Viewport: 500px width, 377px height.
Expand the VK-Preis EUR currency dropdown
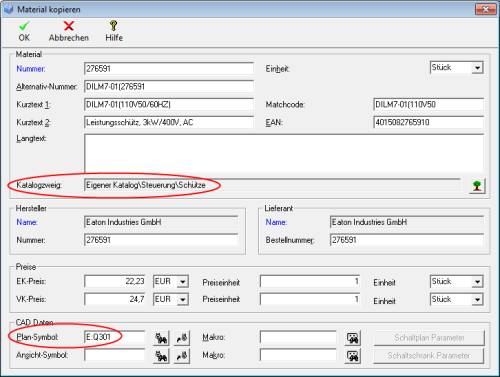click(x=183, y=299)
